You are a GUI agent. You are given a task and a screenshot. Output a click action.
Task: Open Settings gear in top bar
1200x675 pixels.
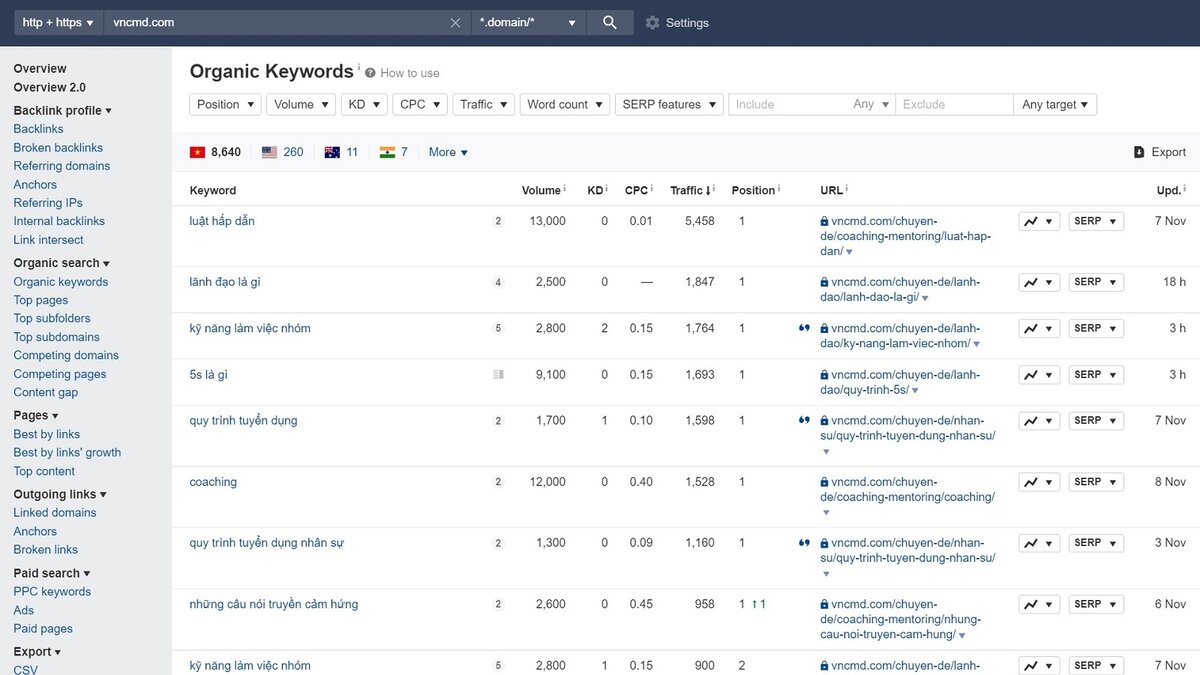click(652, 23)
